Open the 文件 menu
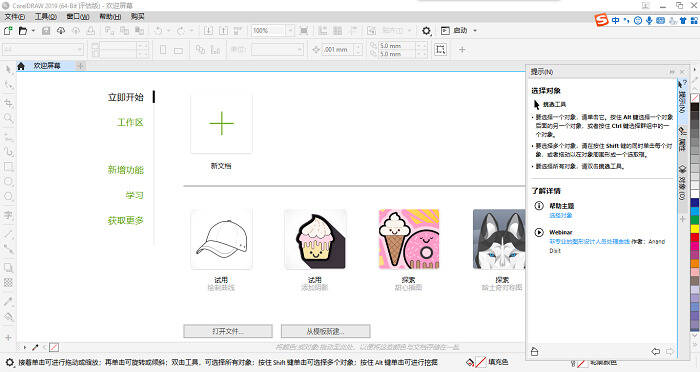The image size is (700, 372). point(15,17)
